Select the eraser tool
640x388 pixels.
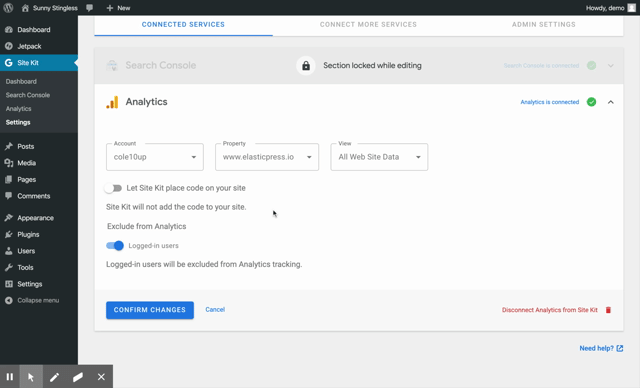point(78,377)
